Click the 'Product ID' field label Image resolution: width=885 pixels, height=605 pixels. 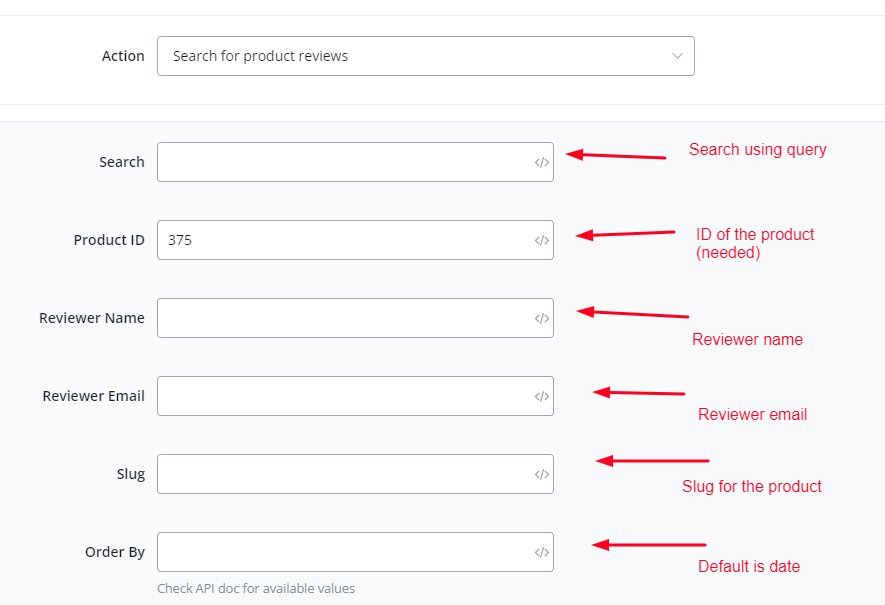click(109, 240)
